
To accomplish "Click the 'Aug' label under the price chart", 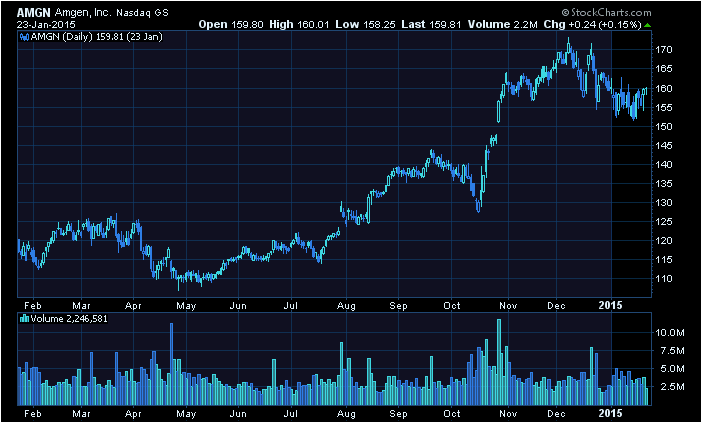I will [x=346, y=306].
